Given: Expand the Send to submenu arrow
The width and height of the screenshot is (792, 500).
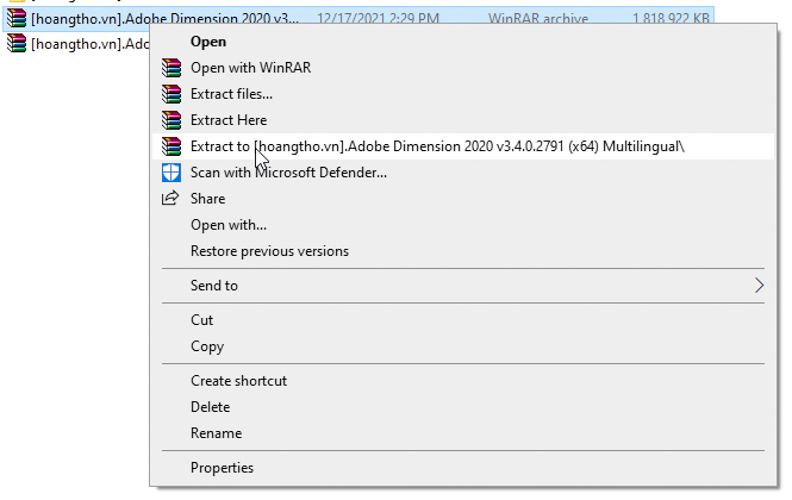Looking at the screenshot, I should pyautogui.click(x=759, y=285).
